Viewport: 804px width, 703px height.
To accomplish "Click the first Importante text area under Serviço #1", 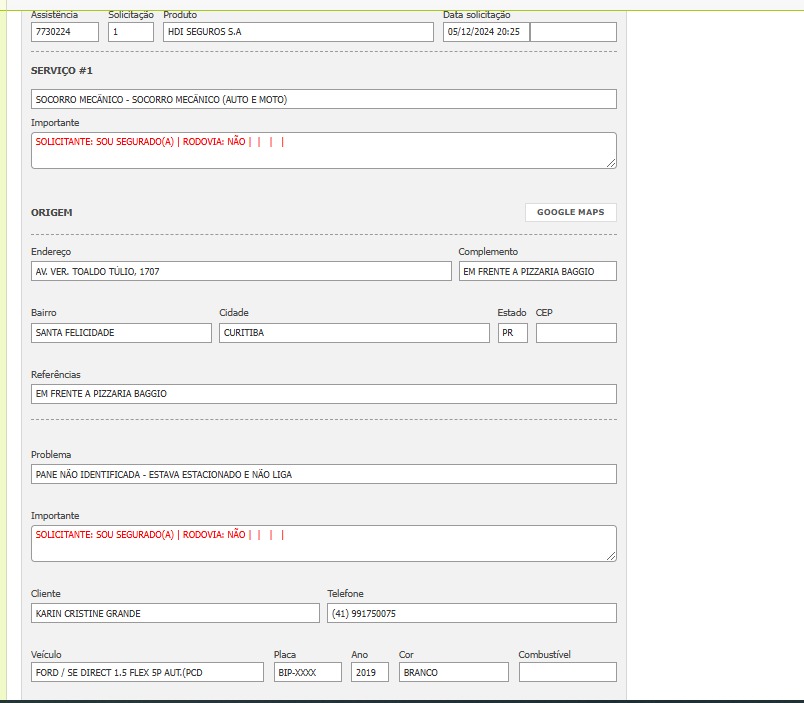I will point(324,150).
